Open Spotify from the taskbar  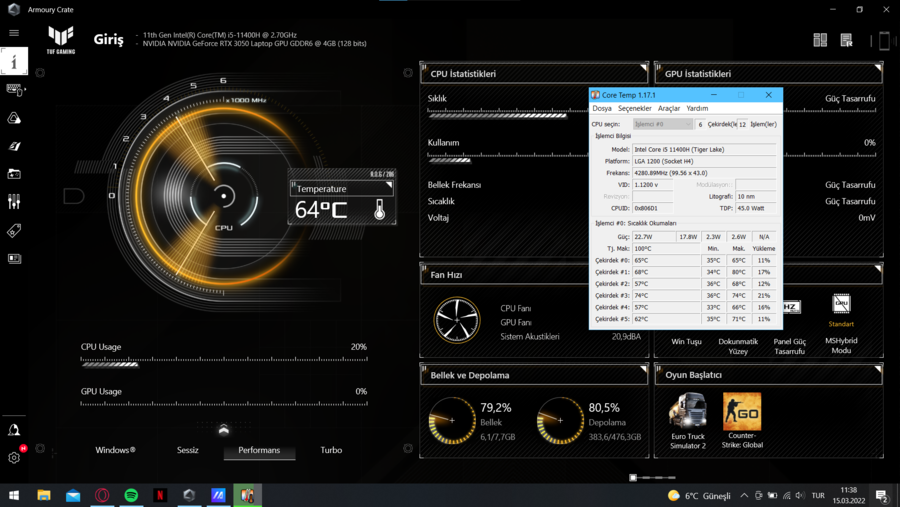(131, 495)
